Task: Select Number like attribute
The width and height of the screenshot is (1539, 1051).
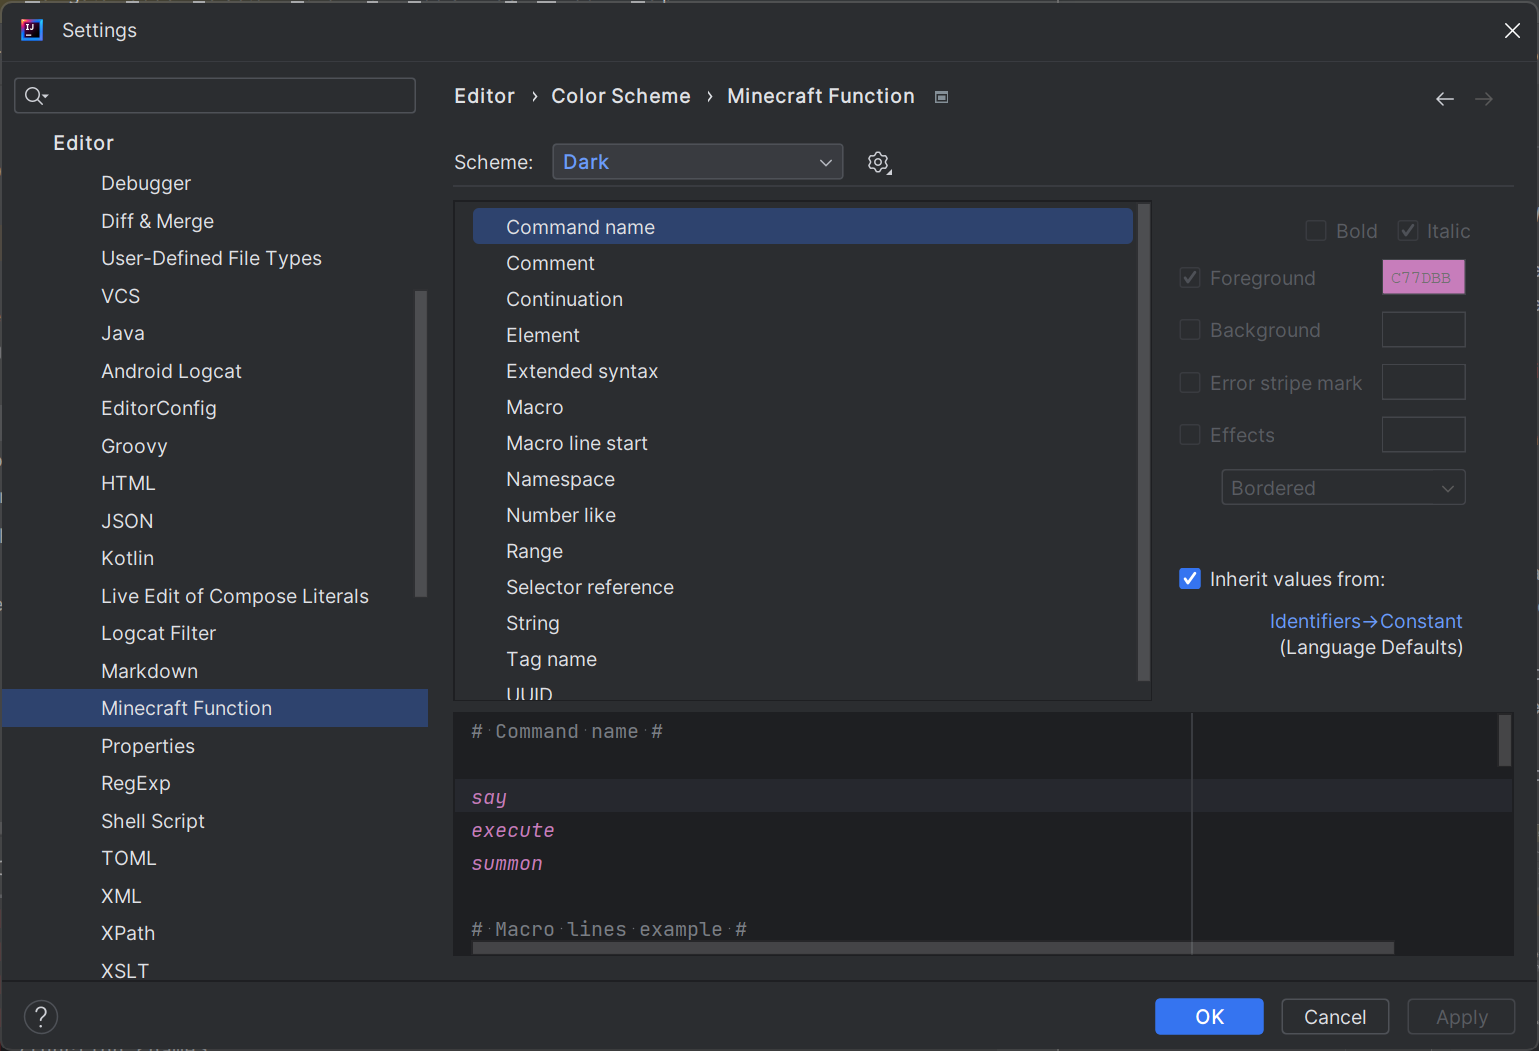Action: 802,515
